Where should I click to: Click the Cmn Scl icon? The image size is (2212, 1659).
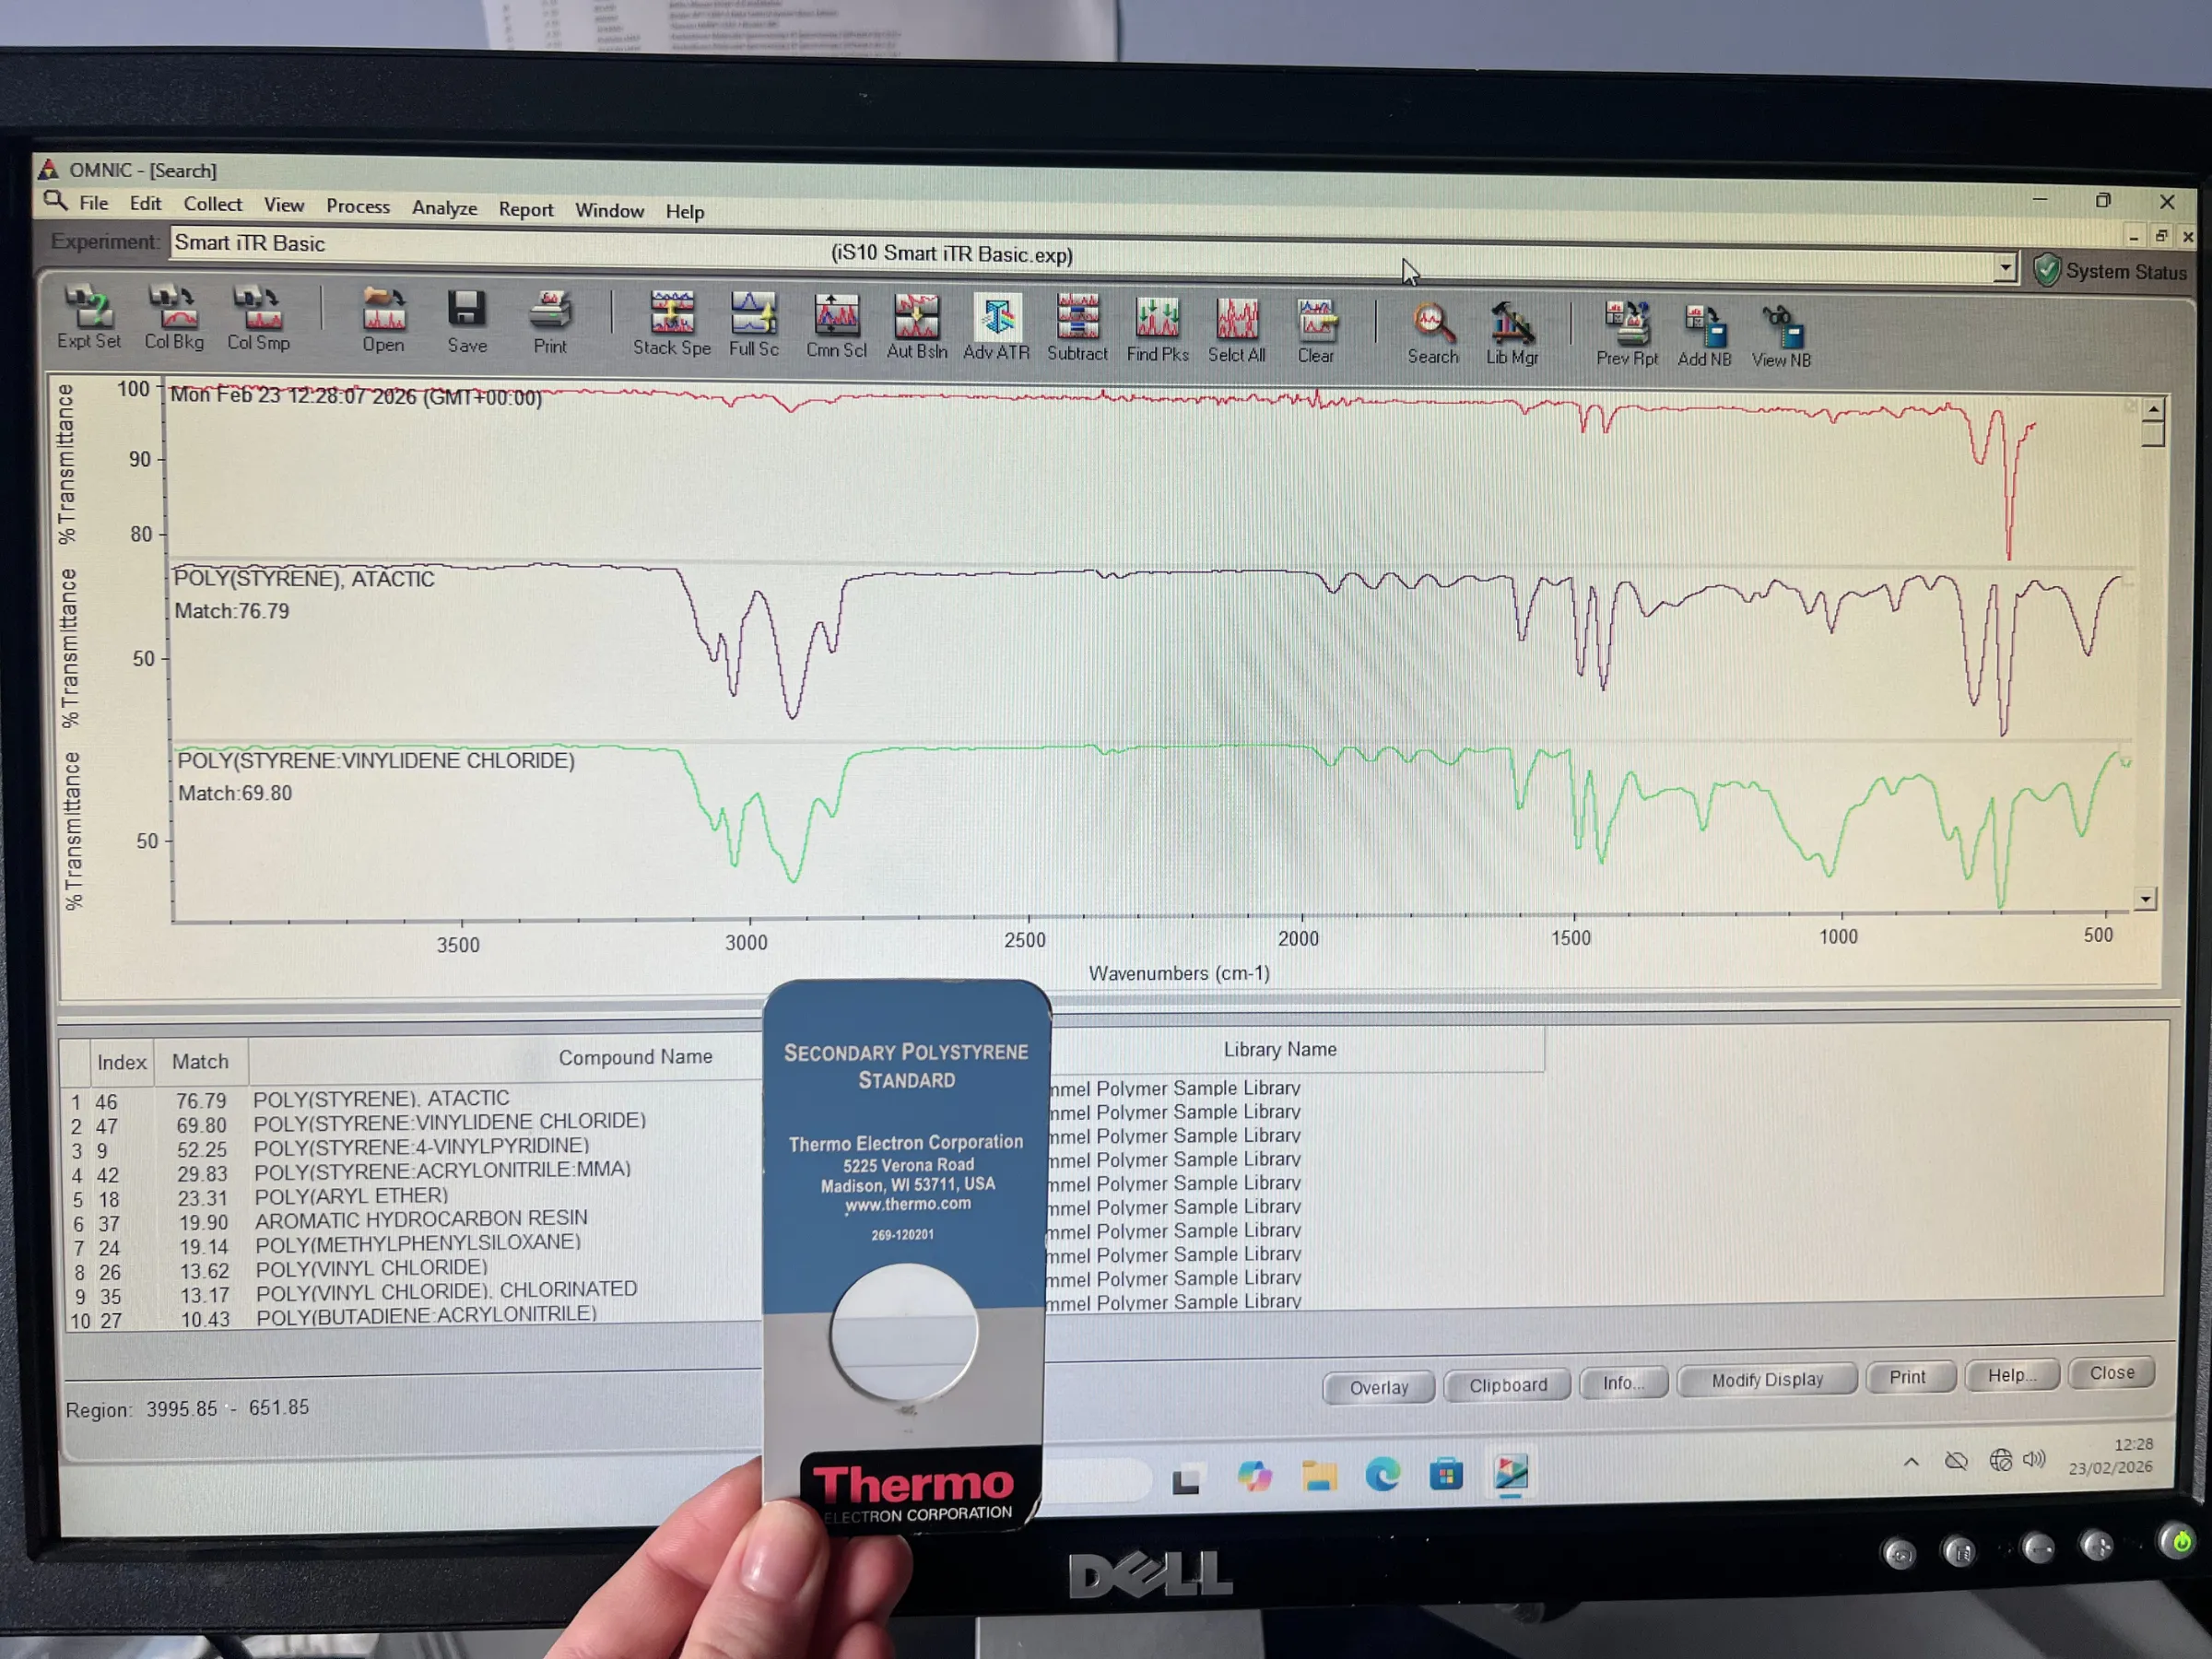pos(836,326)
